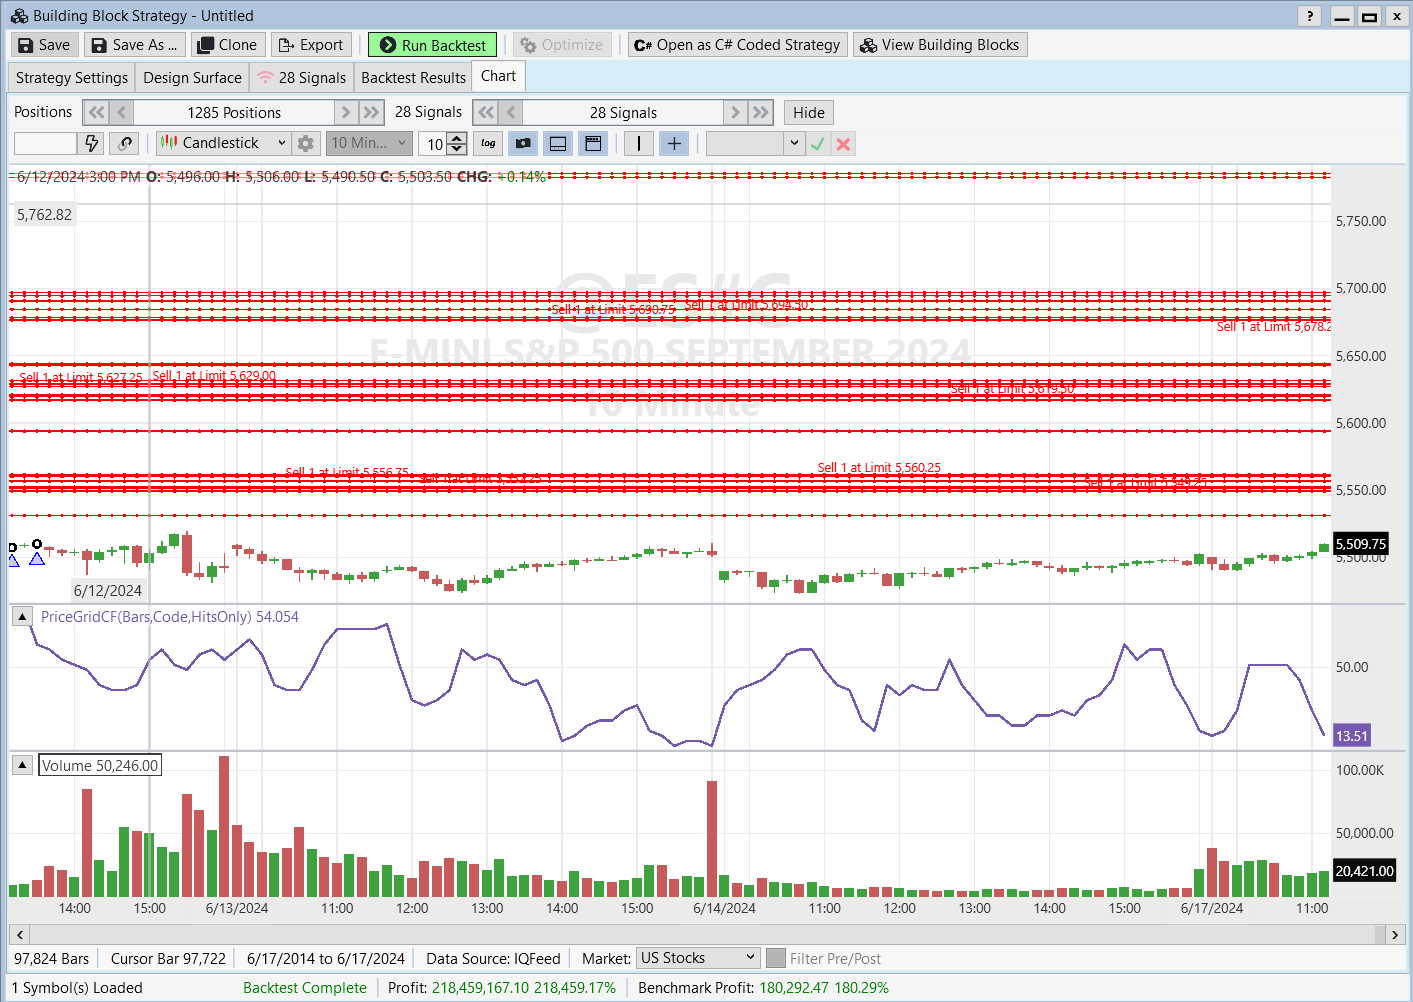Image resolution: width=1413 pixels, height=1002 pixels.
Task: Click the Optimize button
Action: click(562, 45)
